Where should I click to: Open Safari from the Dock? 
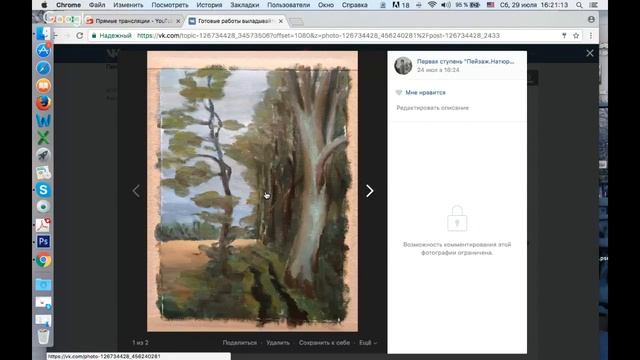tap(43, 68)
